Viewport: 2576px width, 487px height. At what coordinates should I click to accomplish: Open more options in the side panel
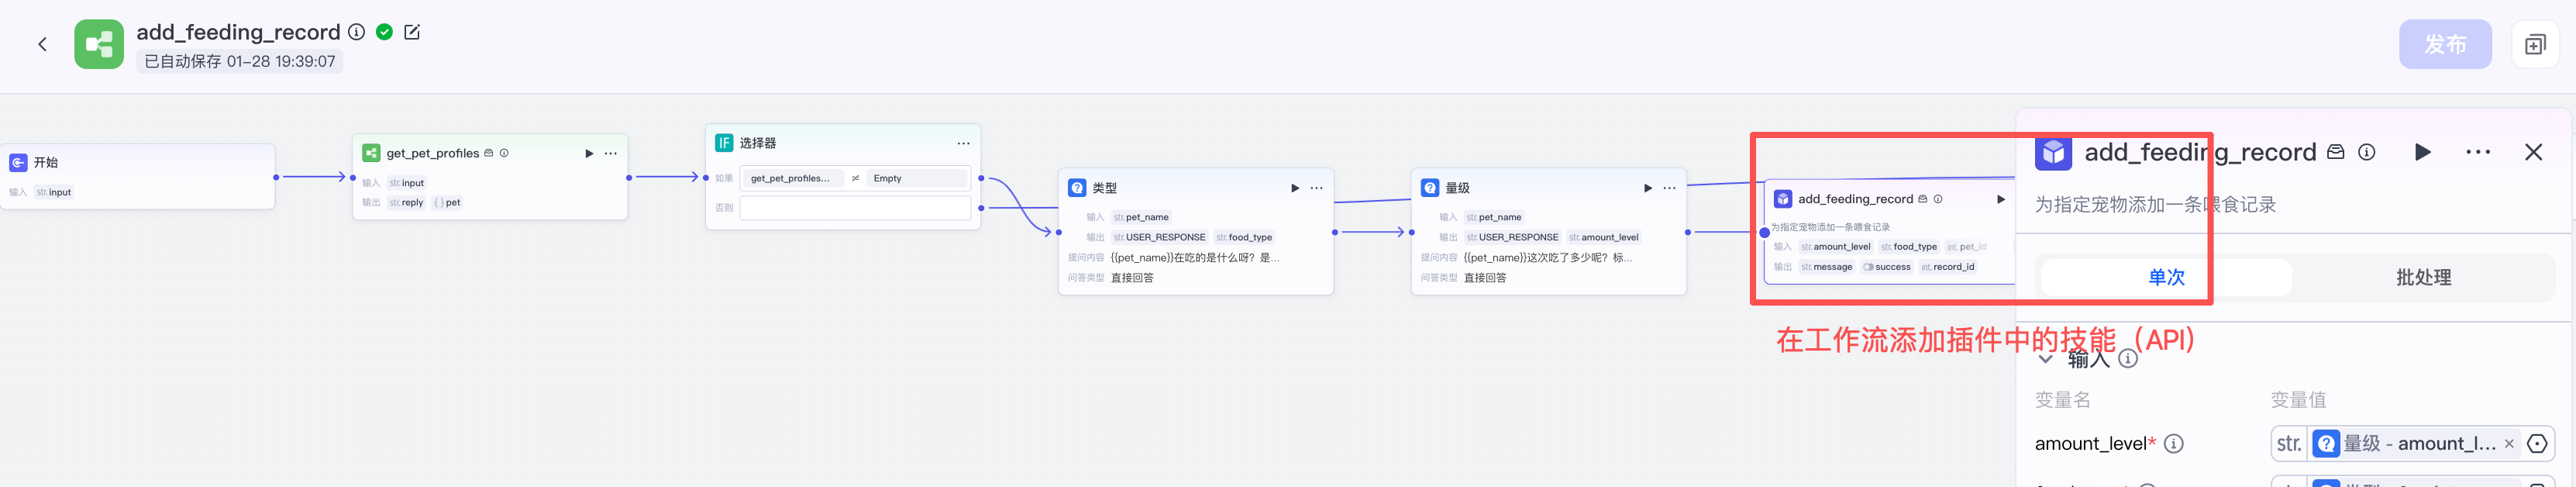pos(2478,152)
